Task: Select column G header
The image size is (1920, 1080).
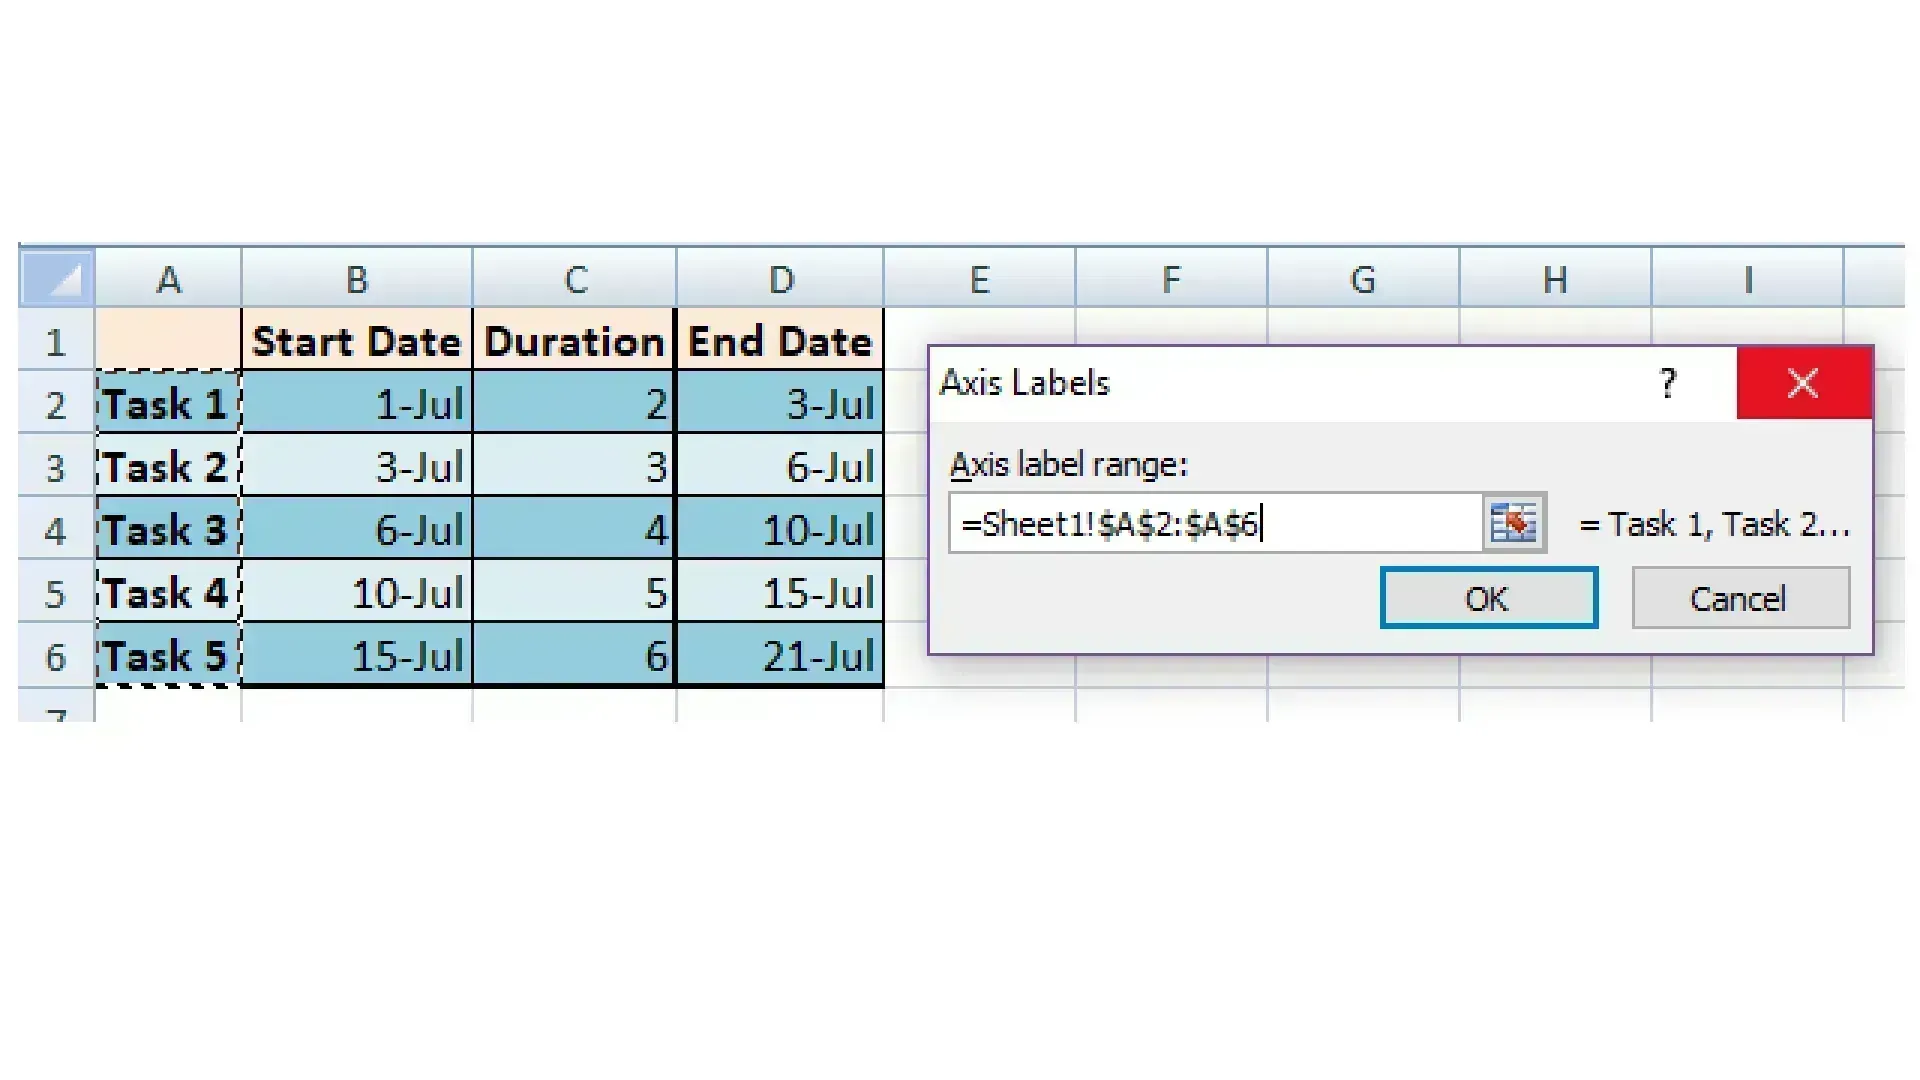Action: (1362, 279)
